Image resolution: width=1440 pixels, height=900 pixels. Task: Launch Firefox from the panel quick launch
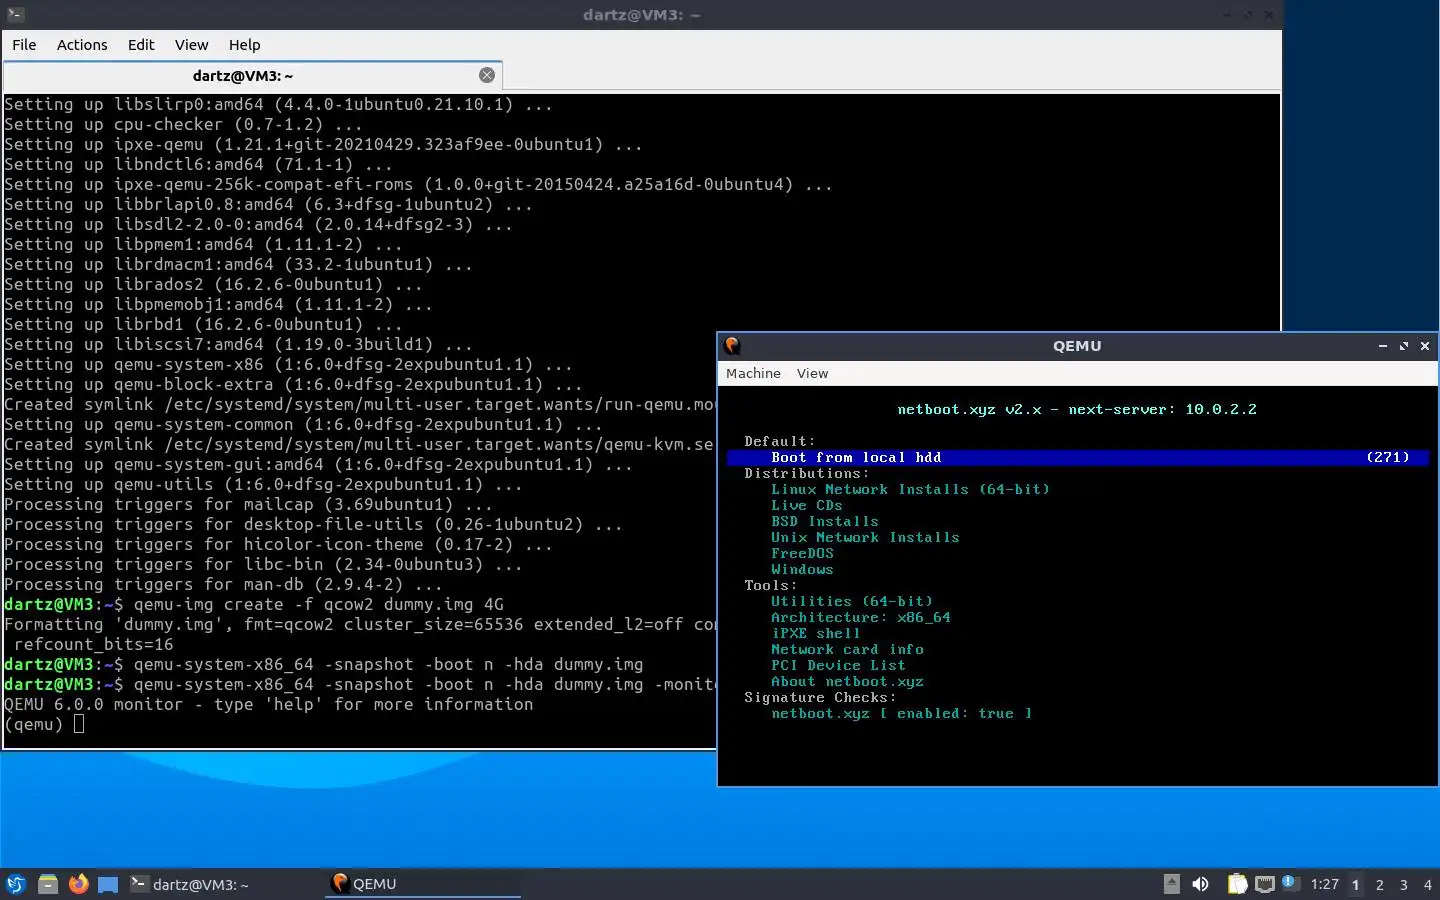78,884
